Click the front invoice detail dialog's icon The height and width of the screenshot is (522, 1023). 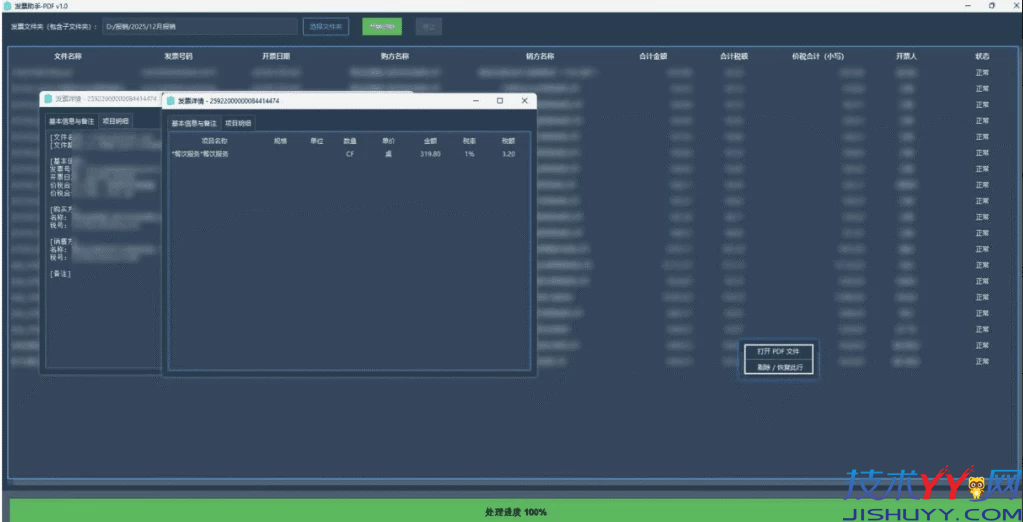171,101
